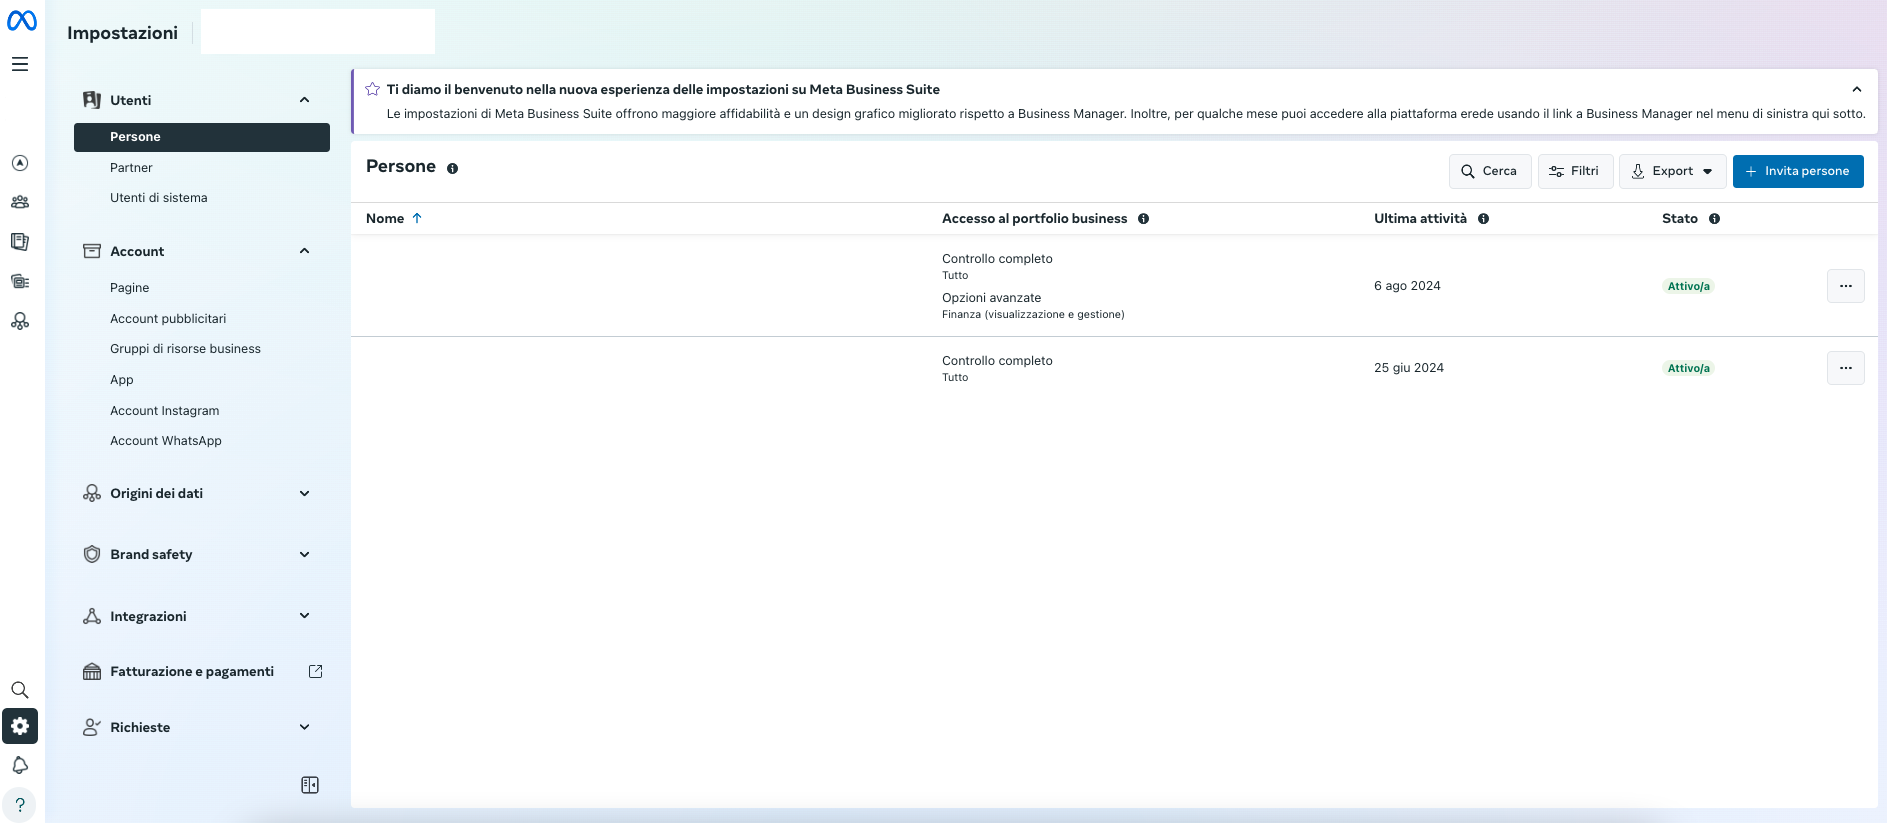Open the ad accounts list icon in left rail
This screenshot has height=823, width=1887.
pyautogui.click(x=20, y=281)
